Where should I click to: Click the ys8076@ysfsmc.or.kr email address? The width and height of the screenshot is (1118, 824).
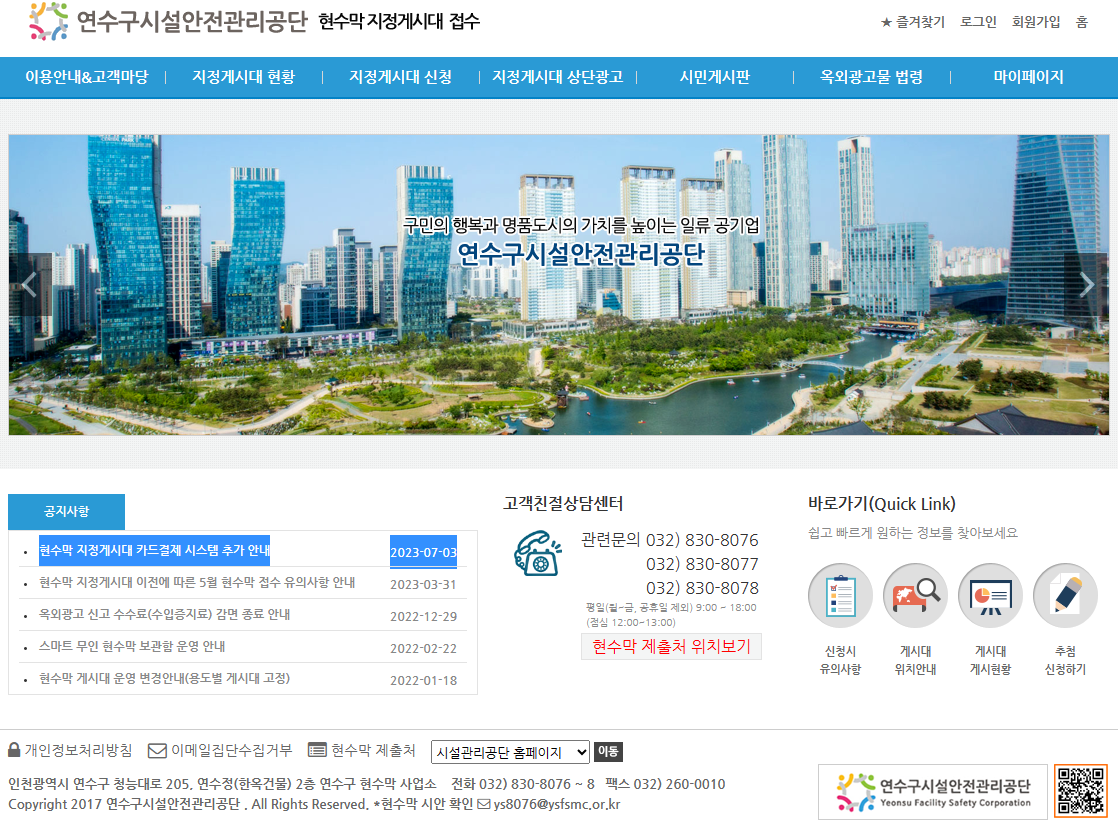tap(557, 804)
